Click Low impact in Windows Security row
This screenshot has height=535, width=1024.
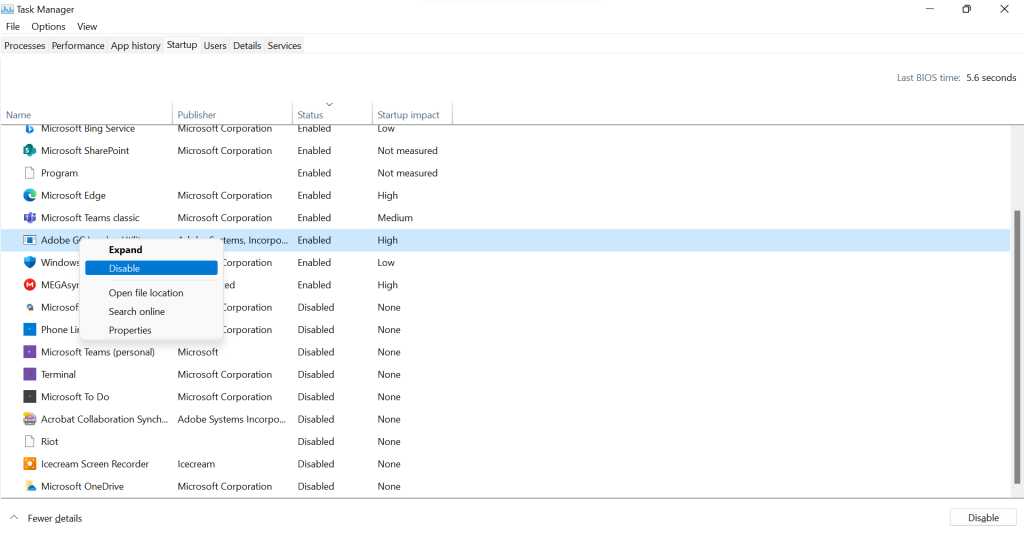pos(386,263)
